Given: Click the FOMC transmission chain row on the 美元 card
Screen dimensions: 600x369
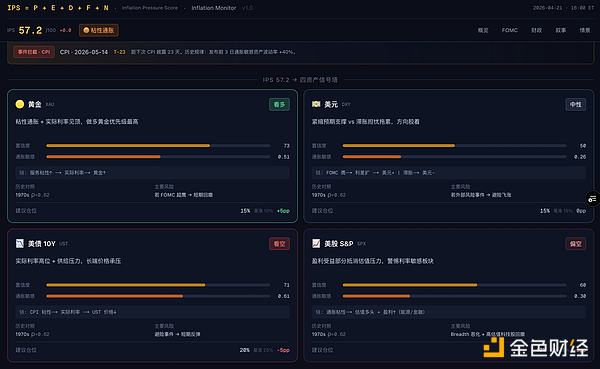Looking at the screenshot, I should coord(448,173).
